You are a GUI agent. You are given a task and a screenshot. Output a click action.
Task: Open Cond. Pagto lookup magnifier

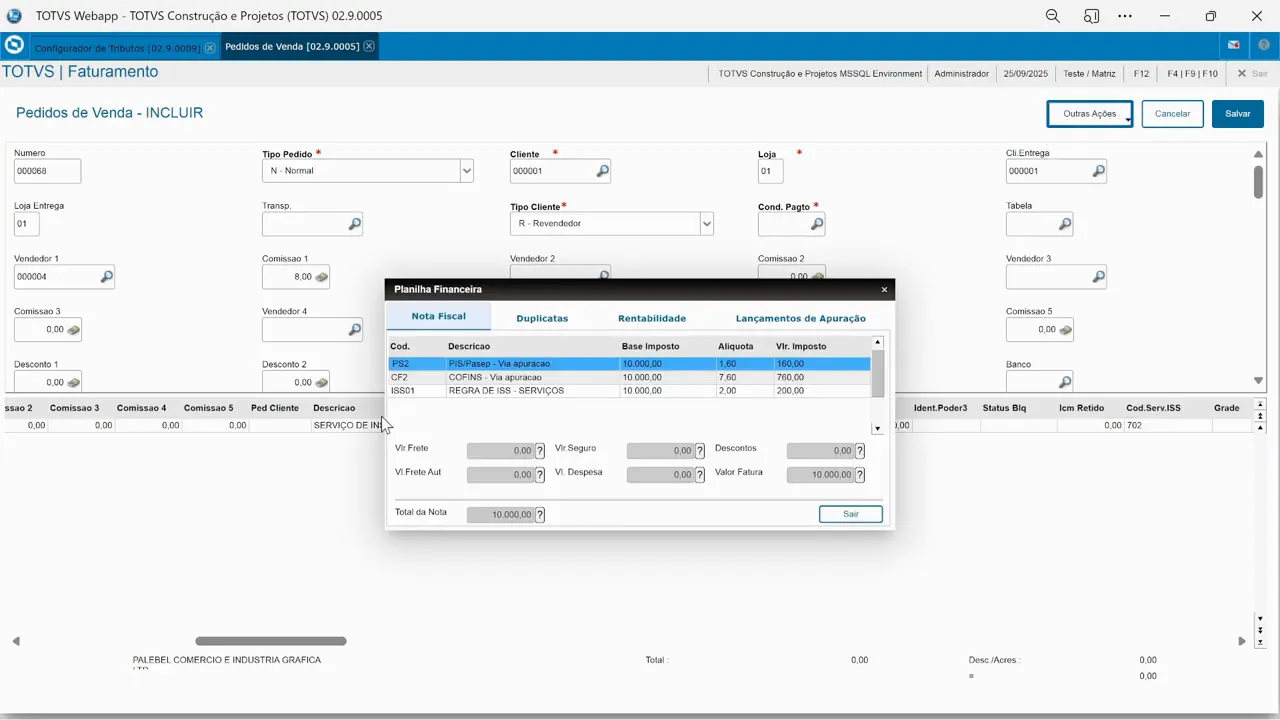(817, 225)
